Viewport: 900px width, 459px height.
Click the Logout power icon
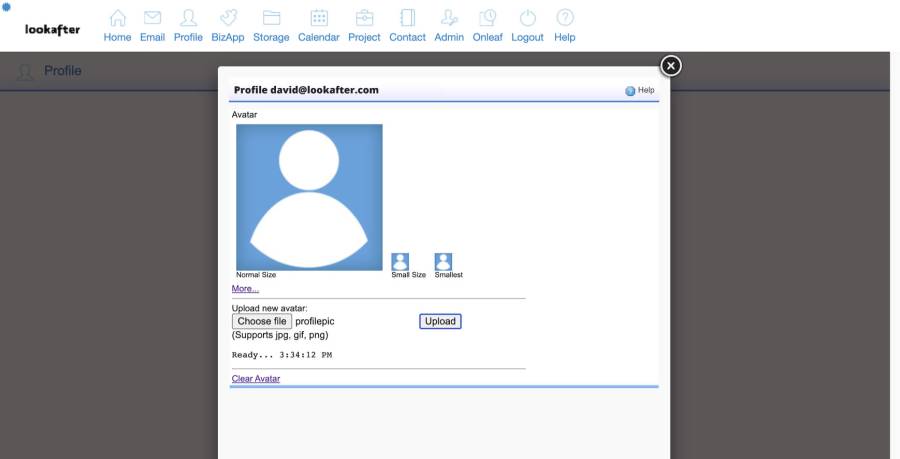(527, 19)
